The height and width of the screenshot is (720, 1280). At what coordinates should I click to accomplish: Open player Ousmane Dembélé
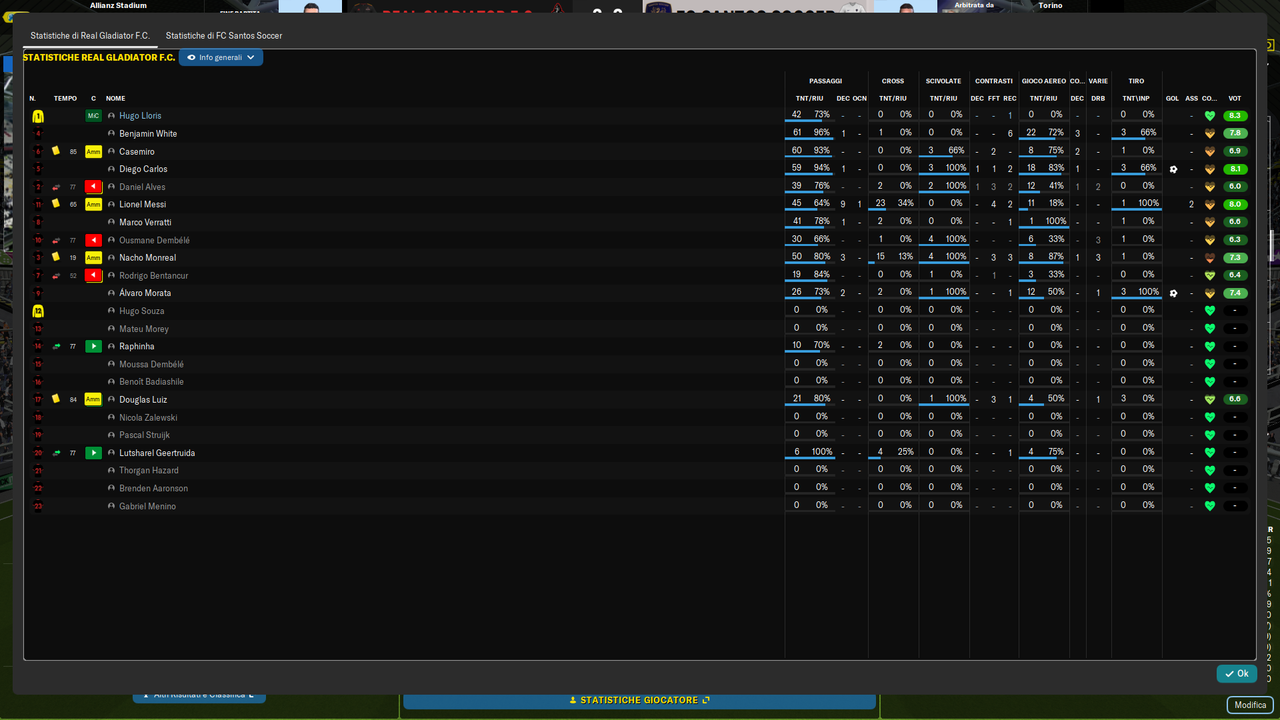point(154,240)
